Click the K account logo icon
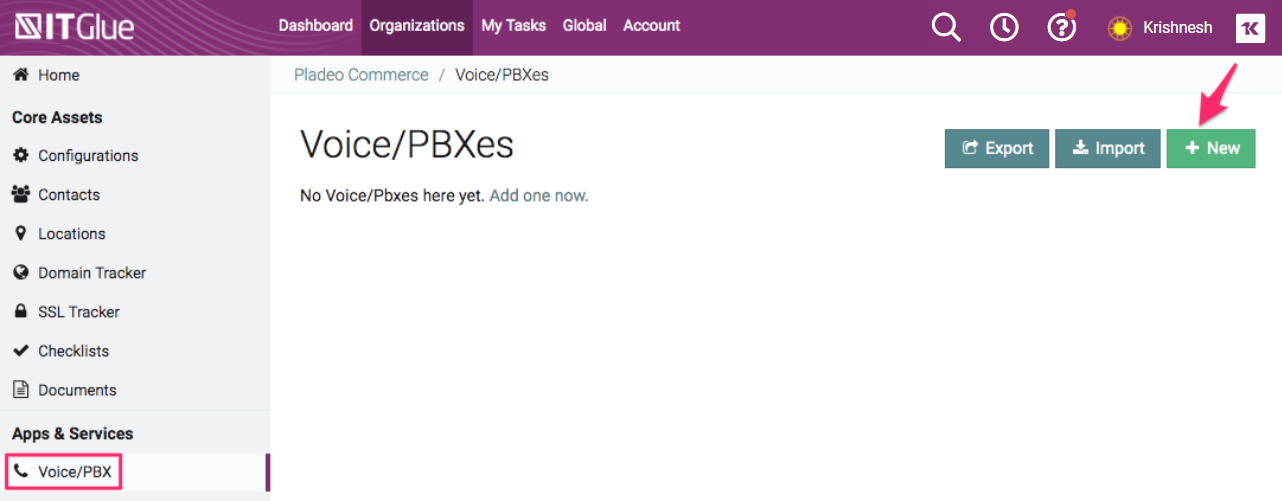Screen dimensions: 1282x501 [1250, 28]
